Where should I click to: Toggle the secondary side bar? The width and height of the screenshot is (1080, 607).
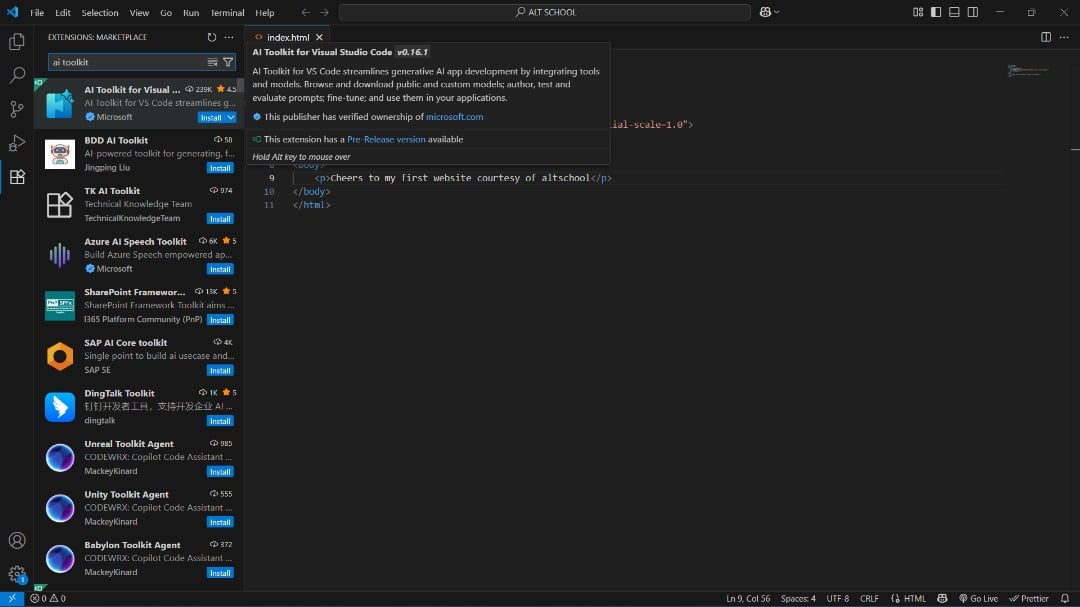pyautogui.click(x=973, y=12)
